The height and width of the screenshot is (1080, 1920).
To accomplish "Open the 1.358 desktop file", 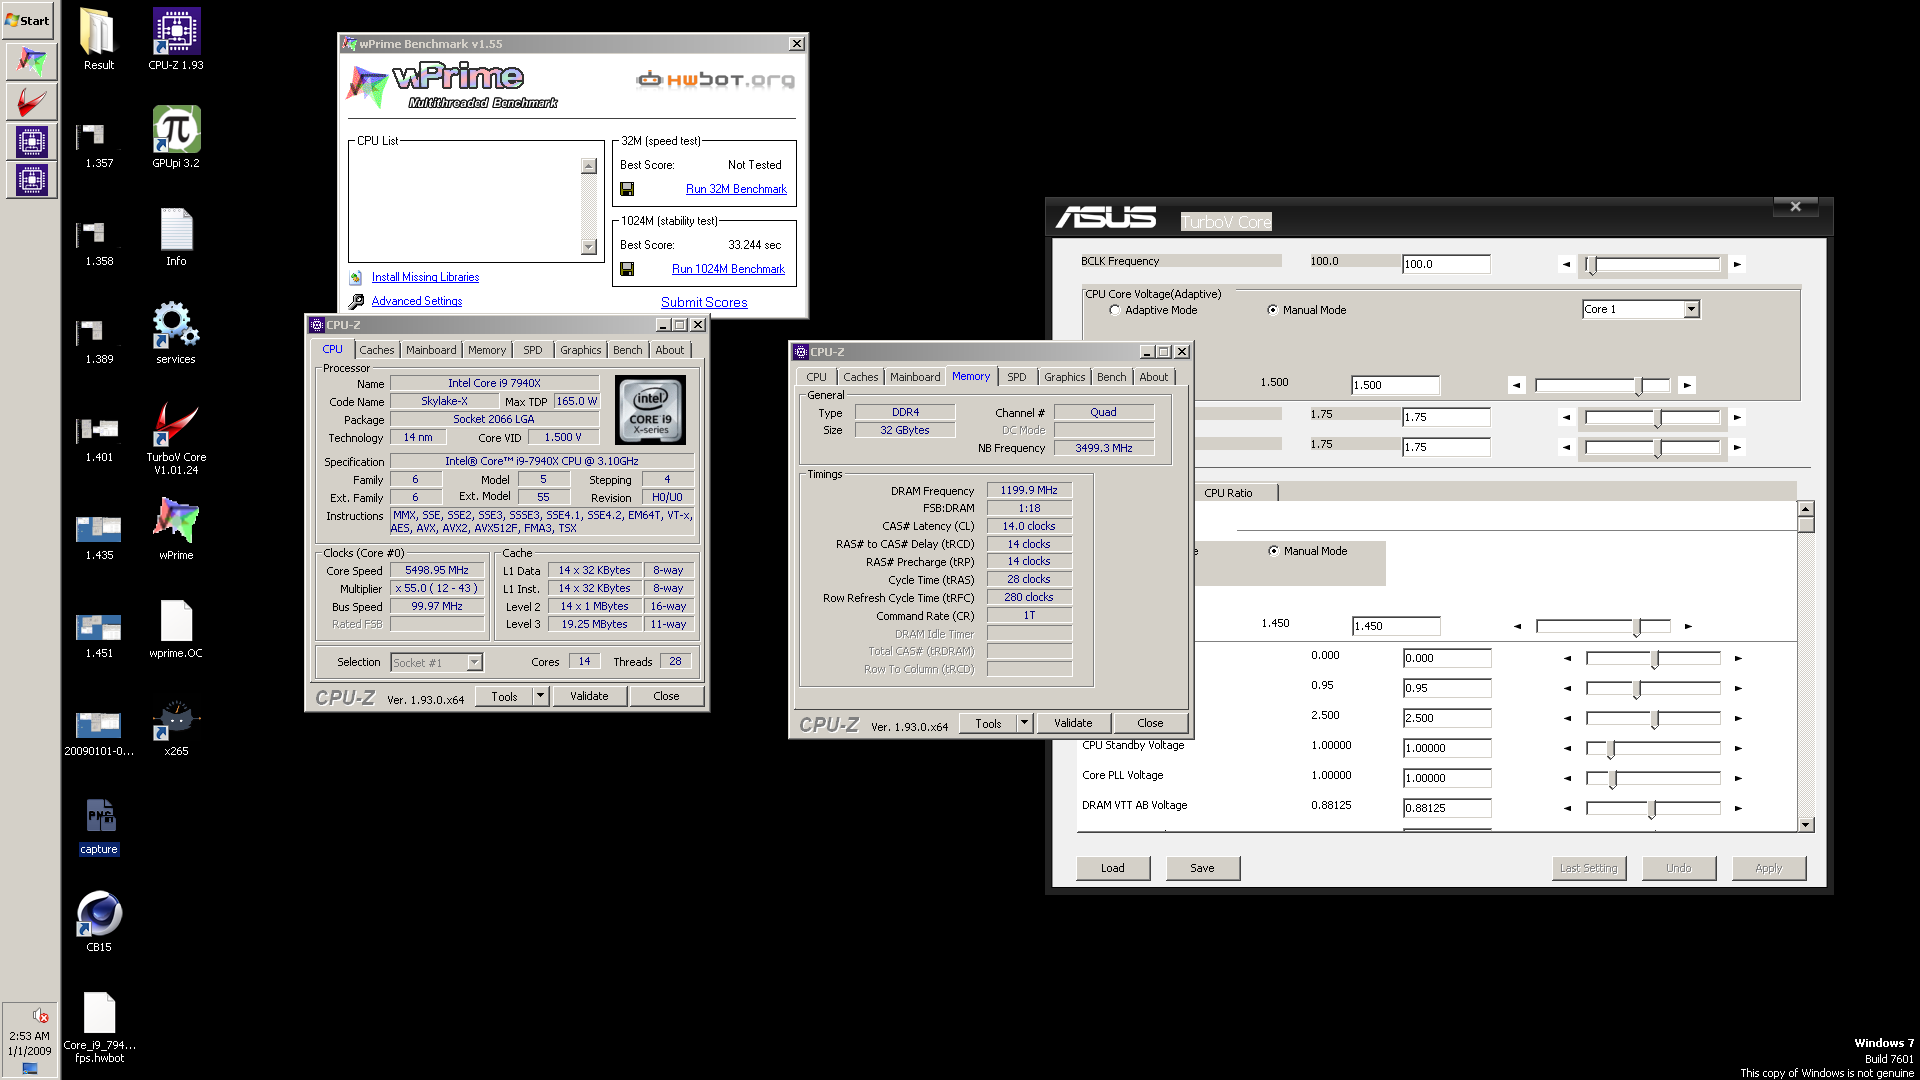I will click(x=99, y=242).
